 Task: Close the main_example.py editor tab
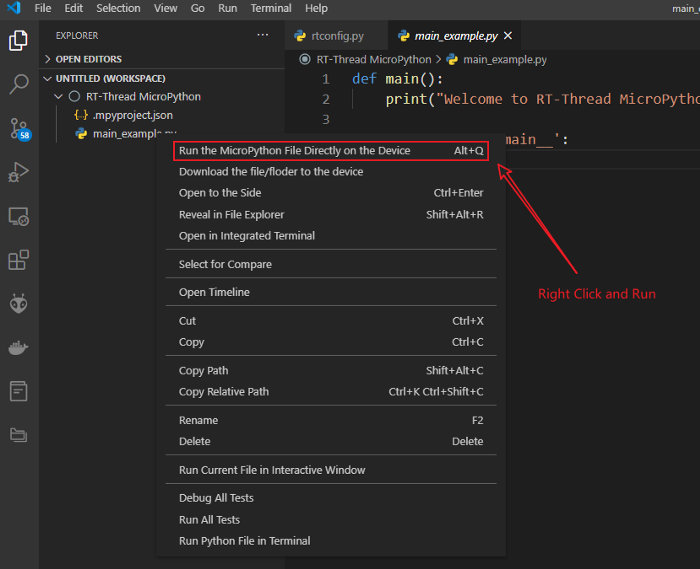point(508,36)
